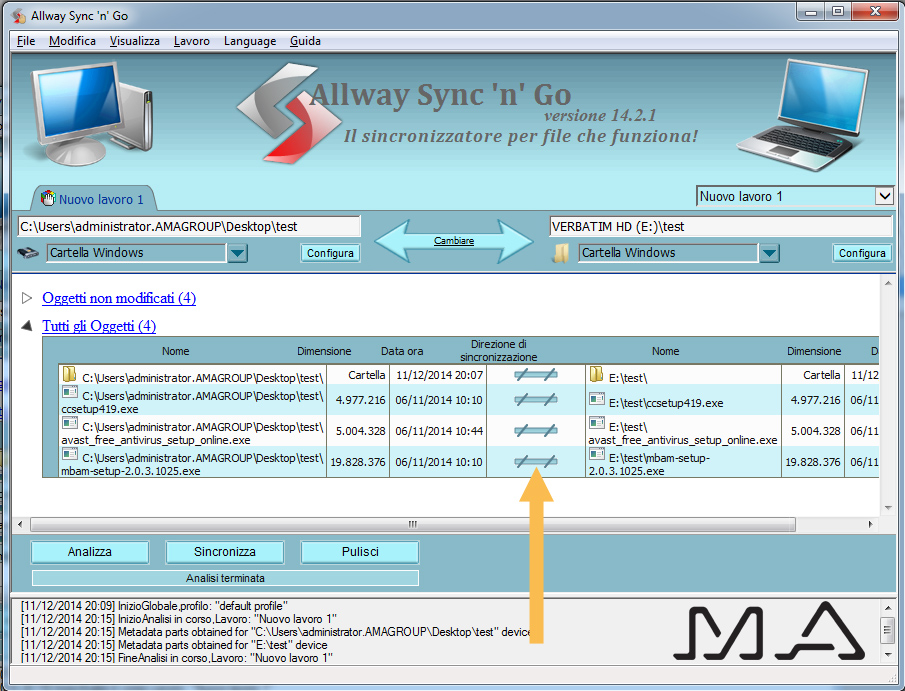Click file icon of right avast_free_antivirus row

pyautogui.click(x=597, y=423)
